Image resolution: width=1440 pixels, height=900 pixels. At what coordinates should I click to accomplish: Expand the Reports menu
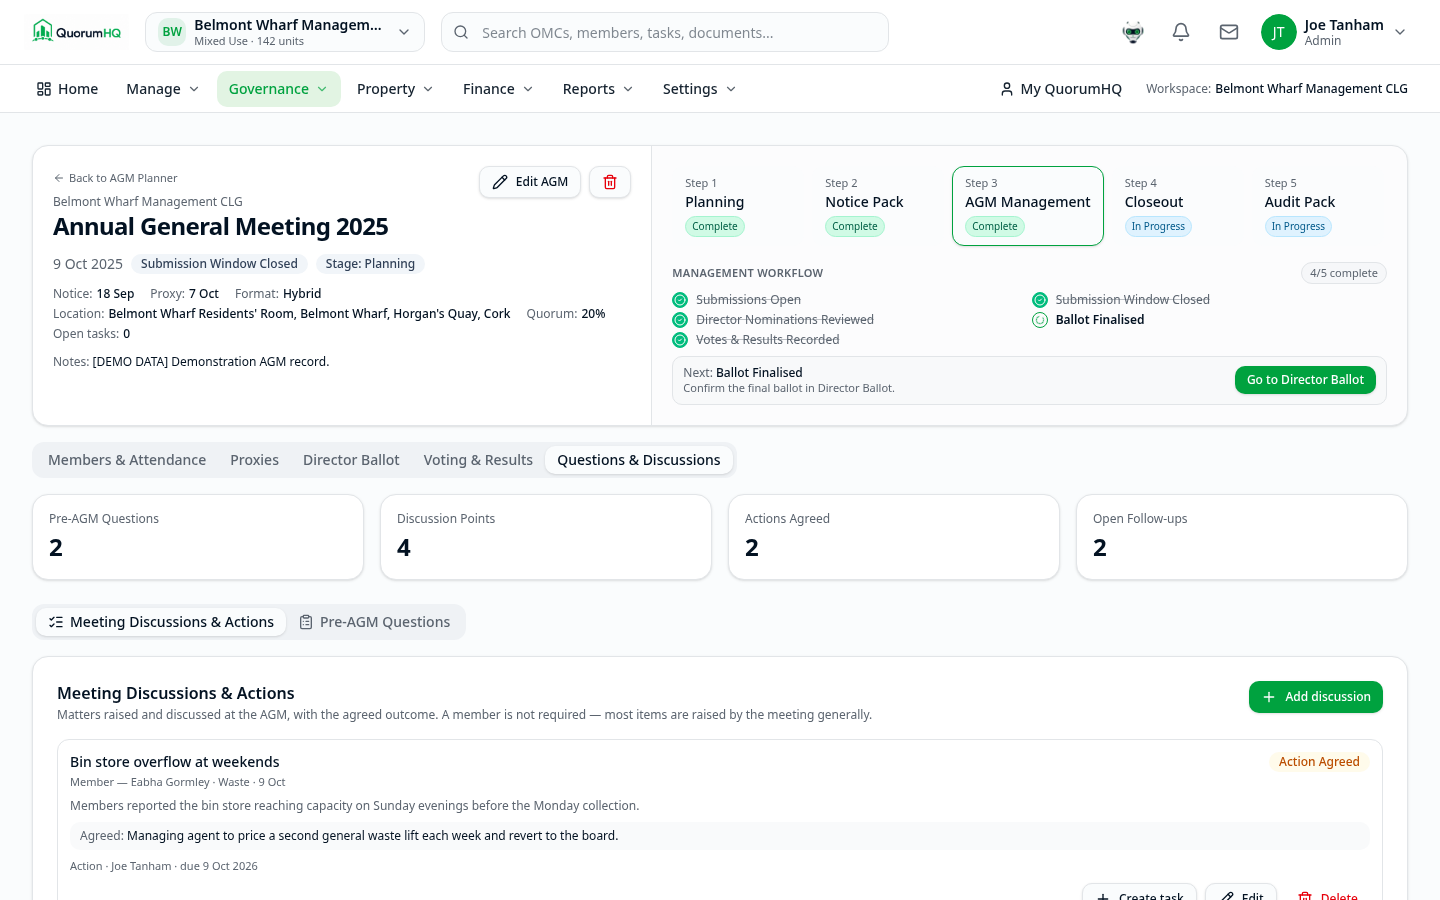(x=598, y=89)
